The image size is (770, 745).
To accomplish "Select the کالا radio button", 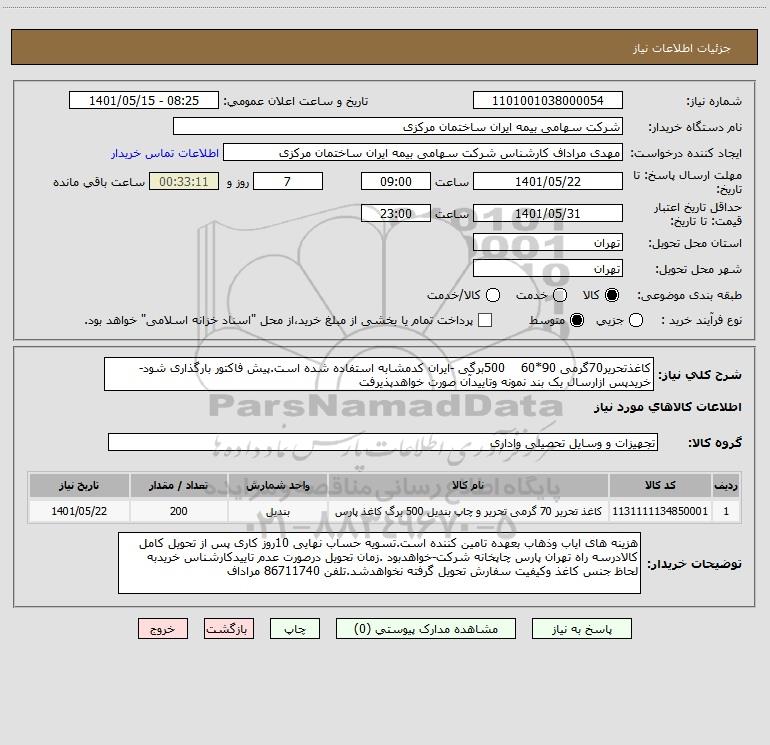I will tap(612, 295).
